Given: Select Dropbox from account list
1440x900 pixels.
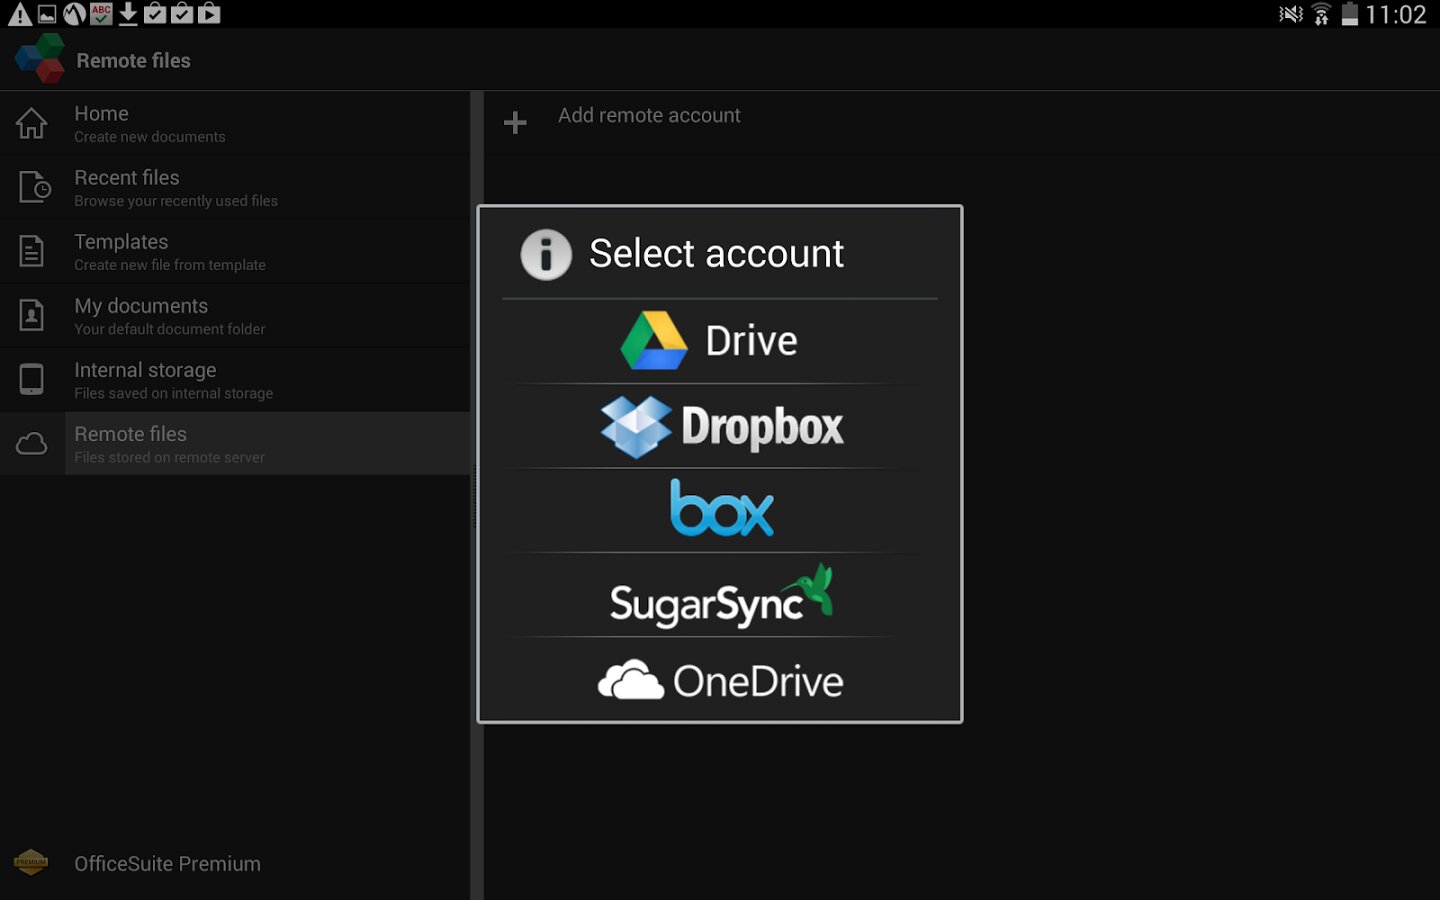Looking at the screenshot, I should pyautogui.click(x=719, y=427).
